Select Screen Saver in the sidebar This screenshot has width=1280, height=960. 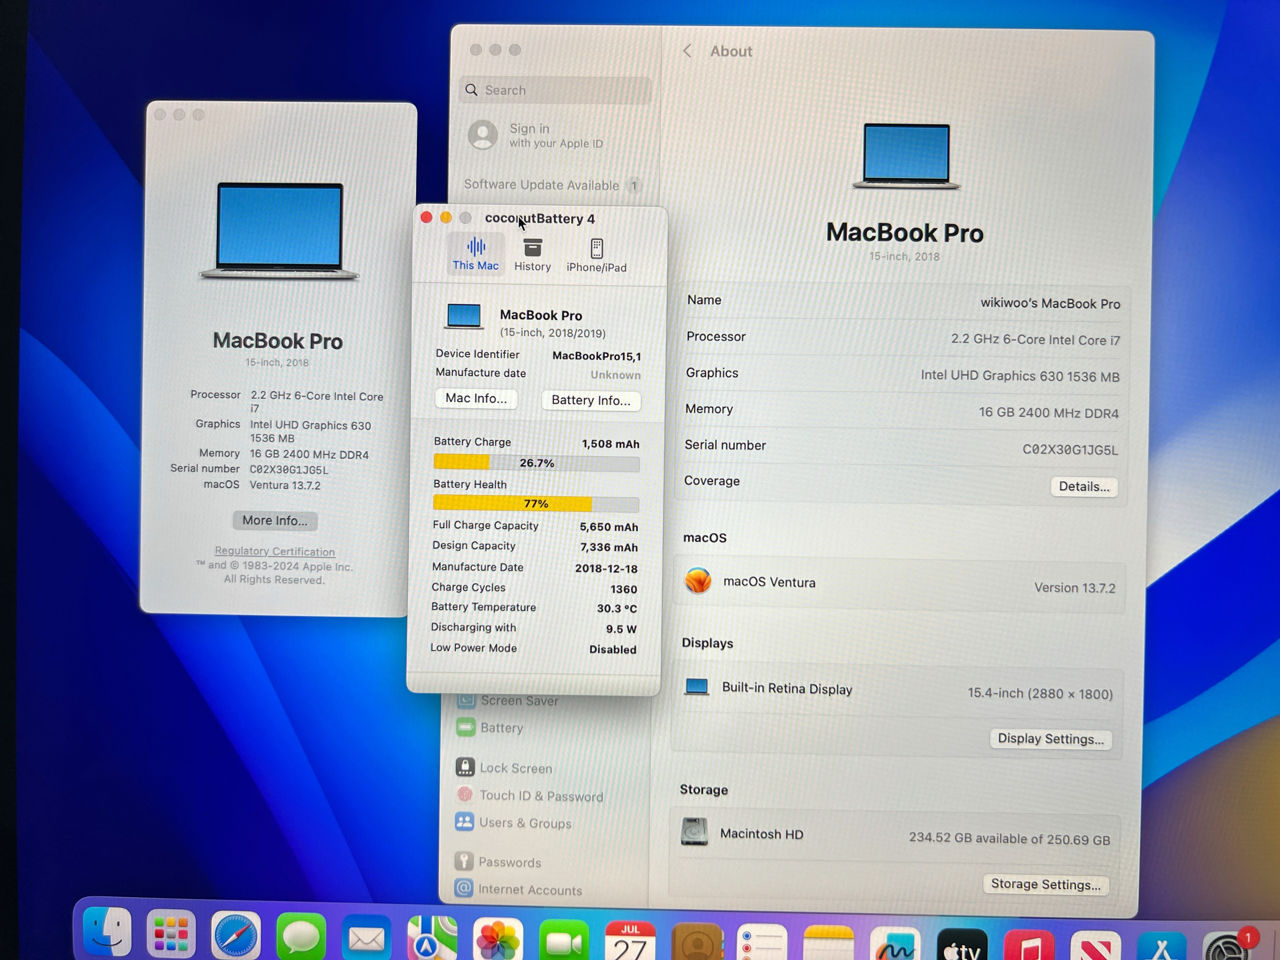coord(518,700)
